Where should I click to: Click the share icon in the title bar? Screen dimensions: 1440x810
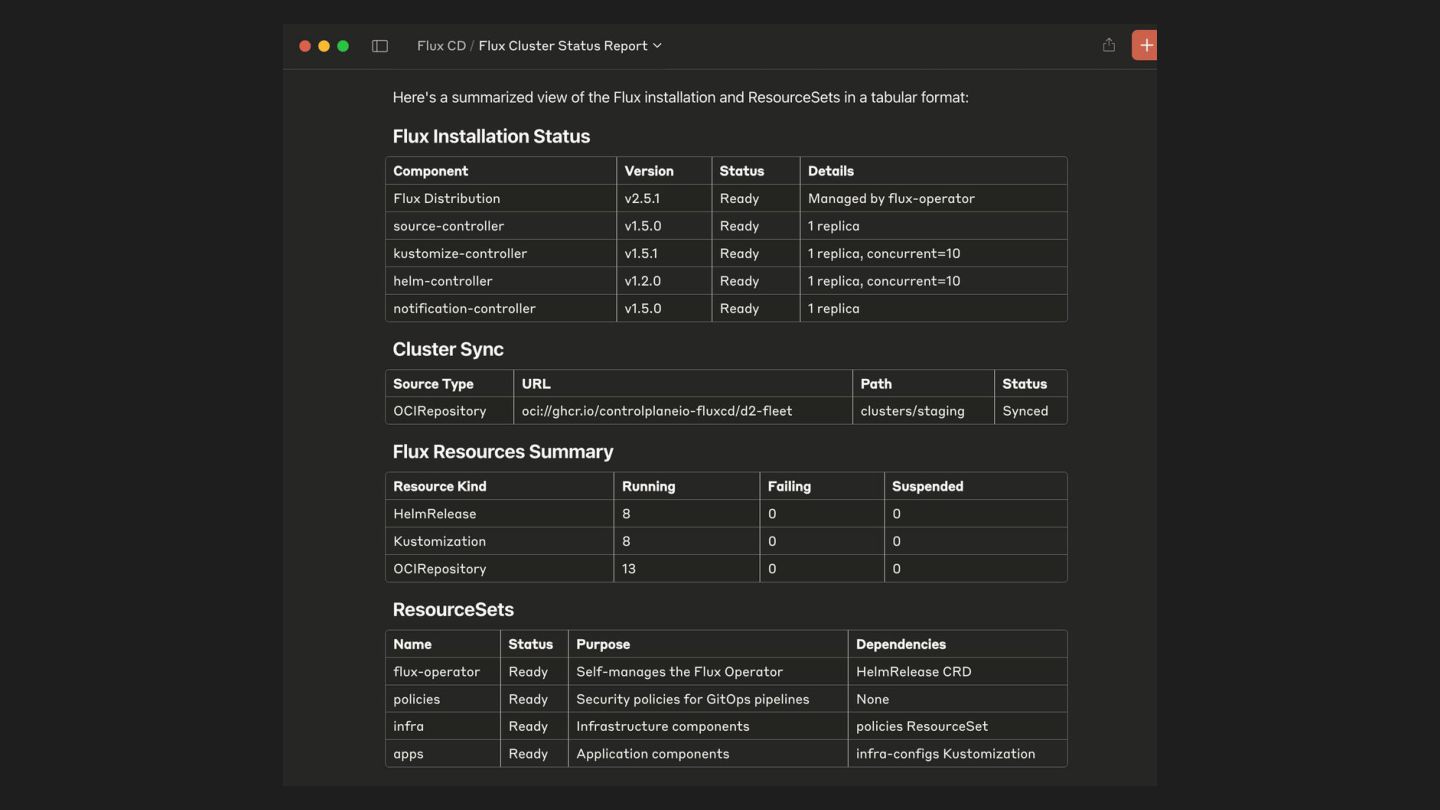point(1109,45)
